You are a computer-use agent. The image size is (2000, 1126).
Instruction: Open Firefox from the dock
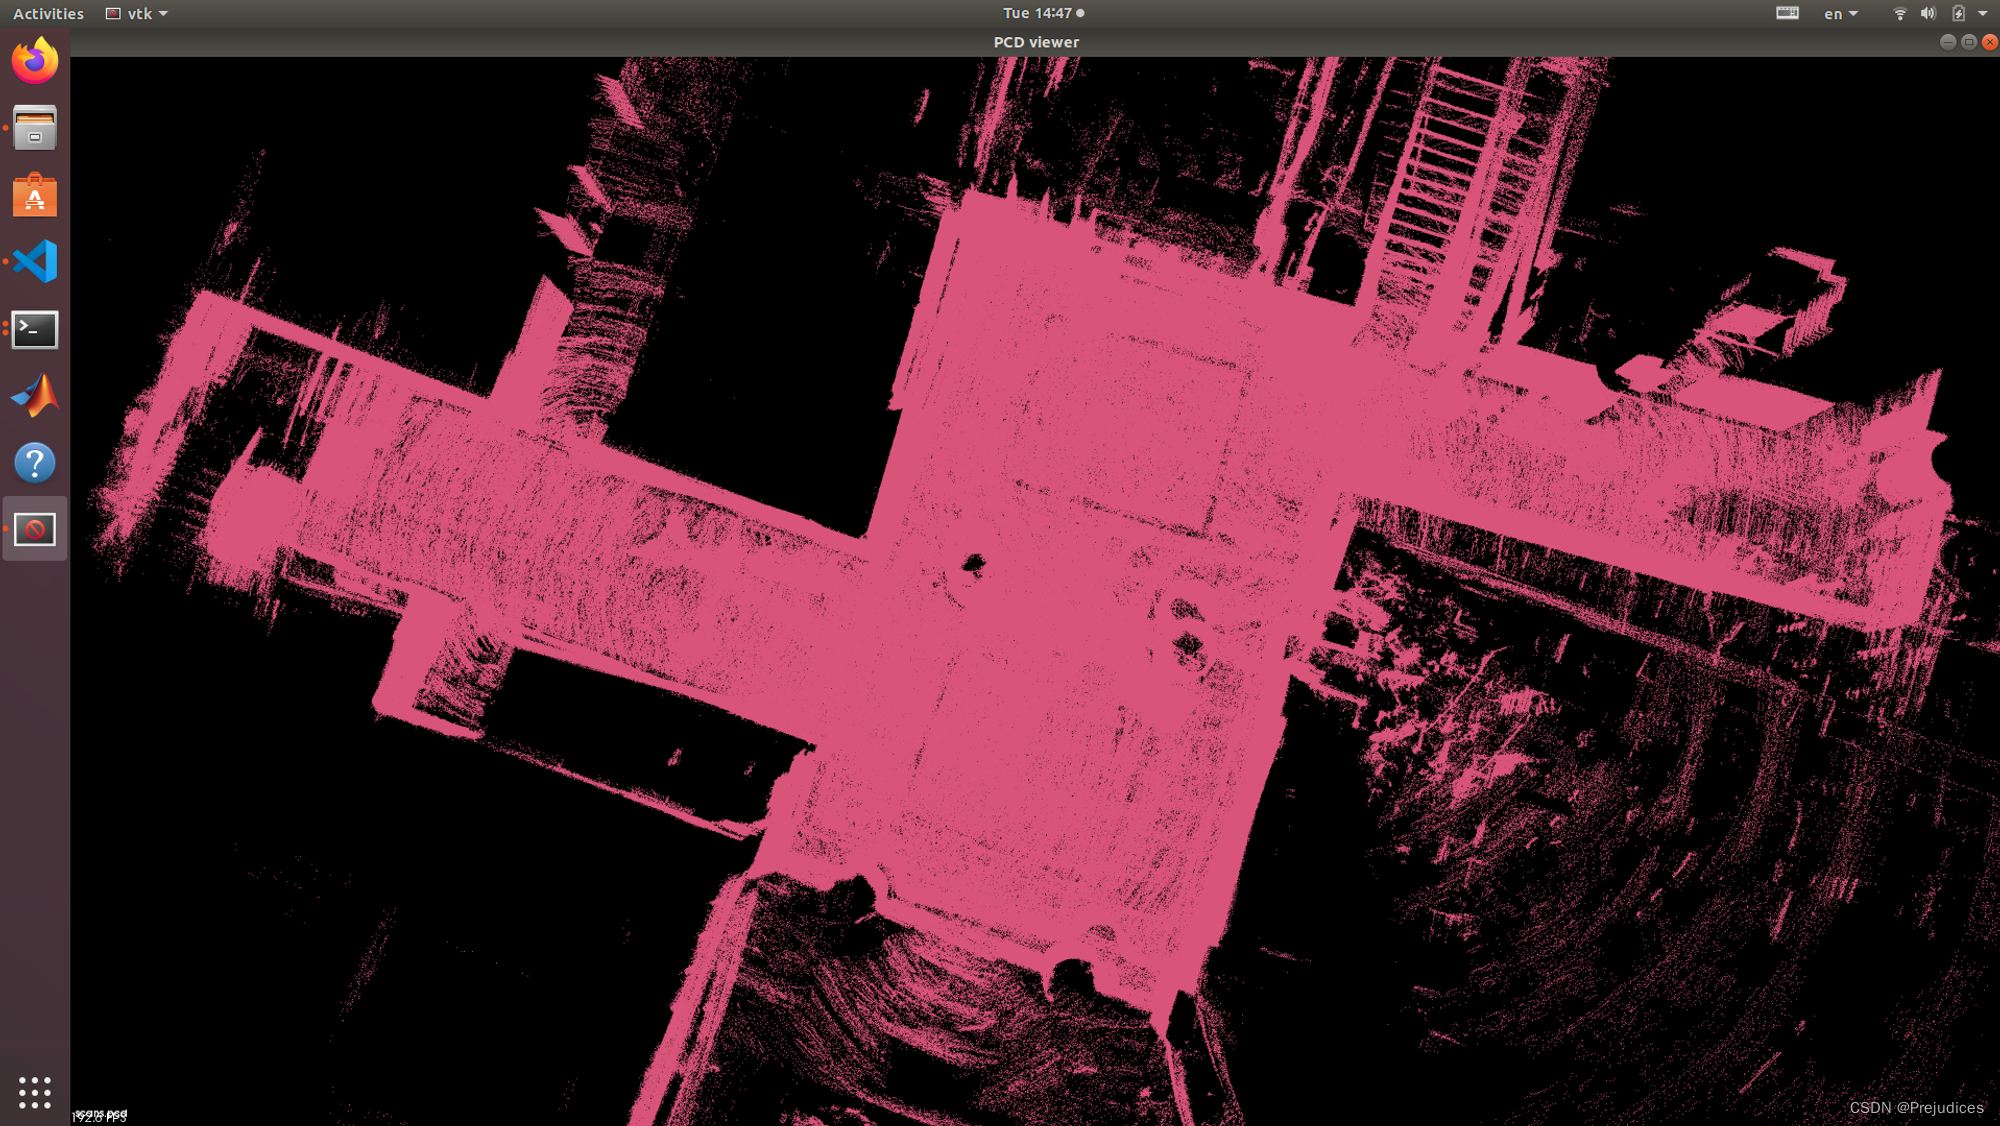click(35, 60)
